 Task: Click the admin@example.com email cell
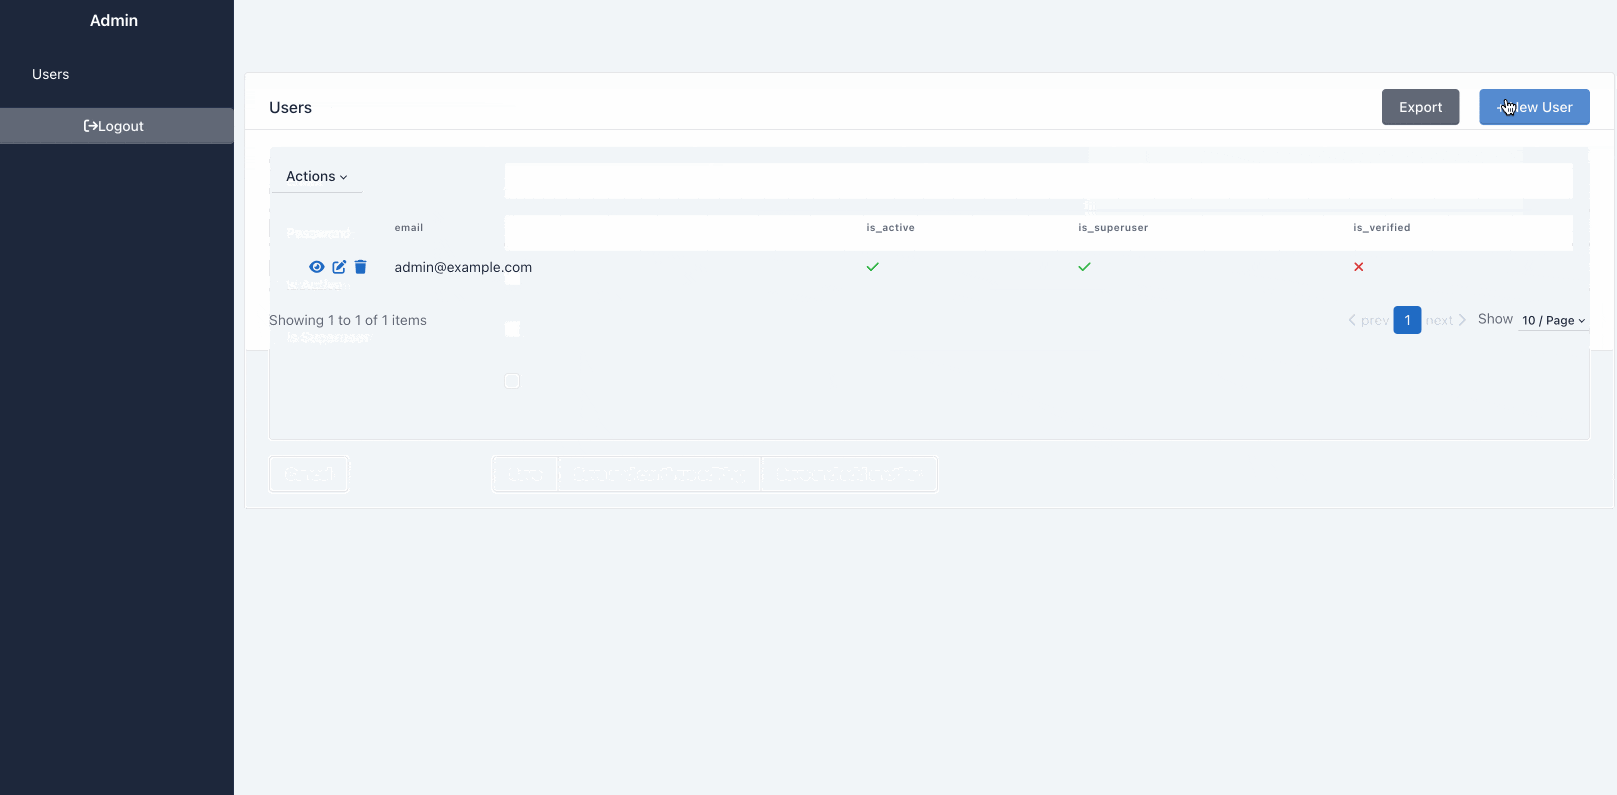coord(463,267)
